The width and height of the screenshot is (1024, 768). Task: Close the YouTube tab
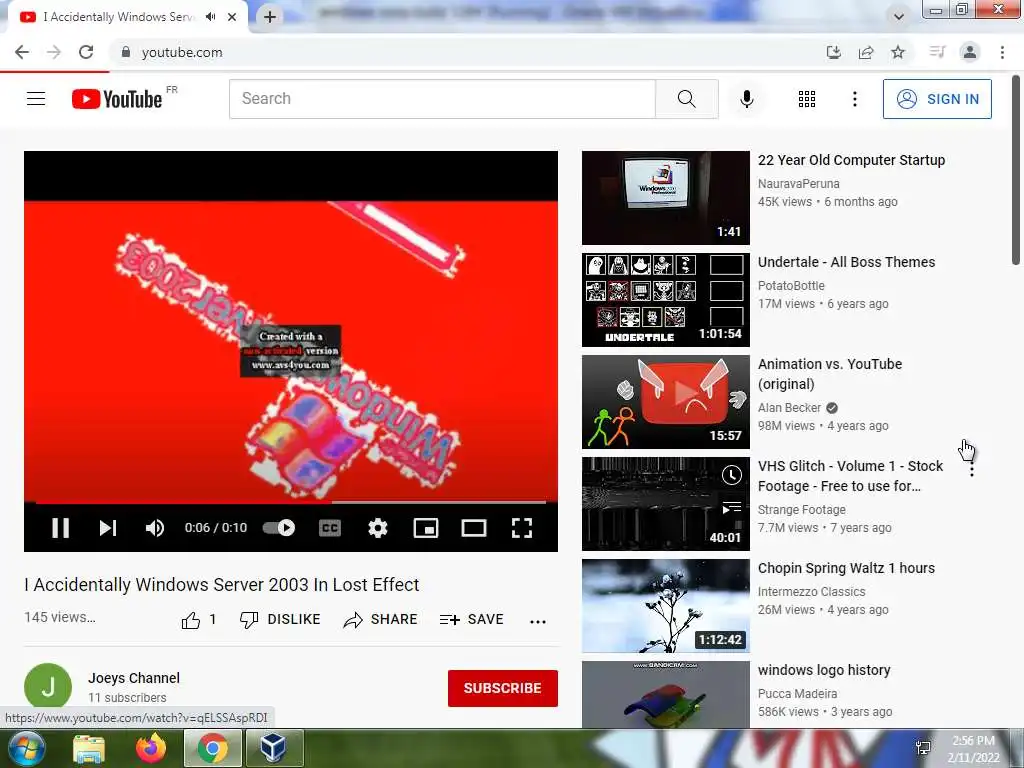click(232, 17)
